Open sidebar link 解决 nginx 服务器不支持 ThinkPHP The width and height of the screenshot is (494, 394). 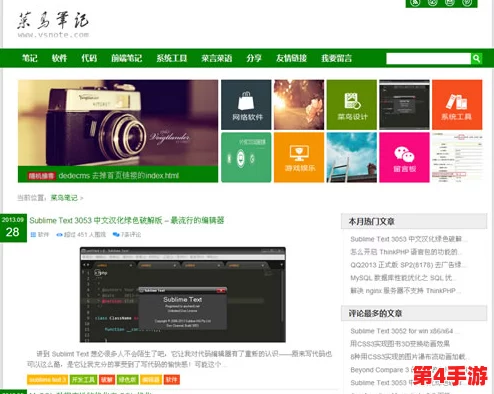[406, 291]
